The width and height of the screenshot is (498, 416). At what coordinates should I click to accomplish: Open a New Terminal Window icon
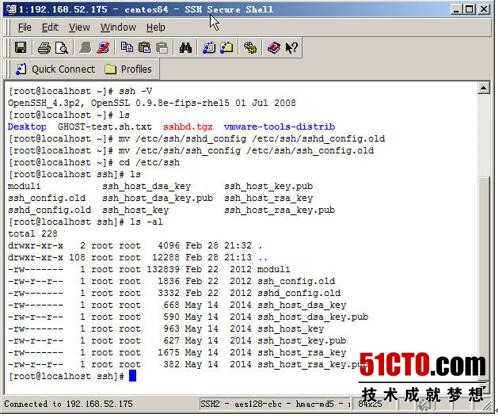tap(209, 48)
